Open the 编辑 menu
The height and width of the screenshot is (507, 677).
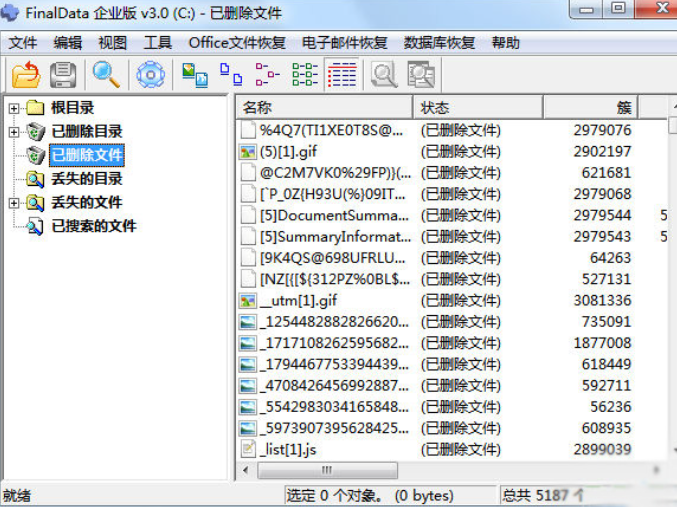pyautogui.click(x=68, y=43)
